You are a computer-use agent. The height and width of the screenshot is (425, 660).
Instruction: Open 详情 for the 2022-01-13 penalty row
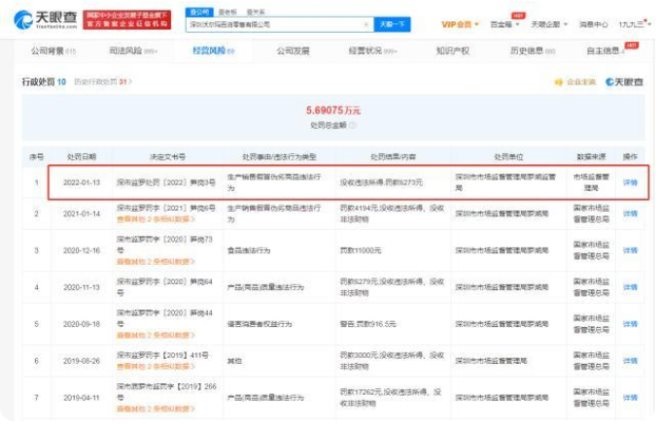pyautogui.click(x=629, y=180)
